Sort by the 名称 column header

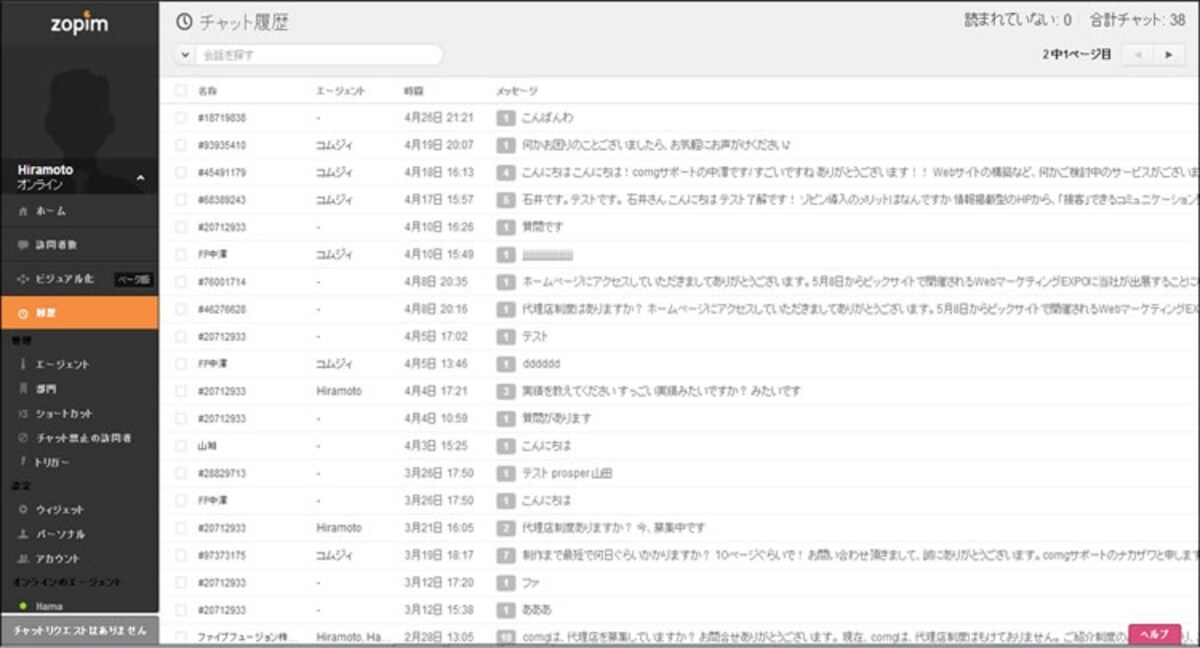(x=207, y=91)
